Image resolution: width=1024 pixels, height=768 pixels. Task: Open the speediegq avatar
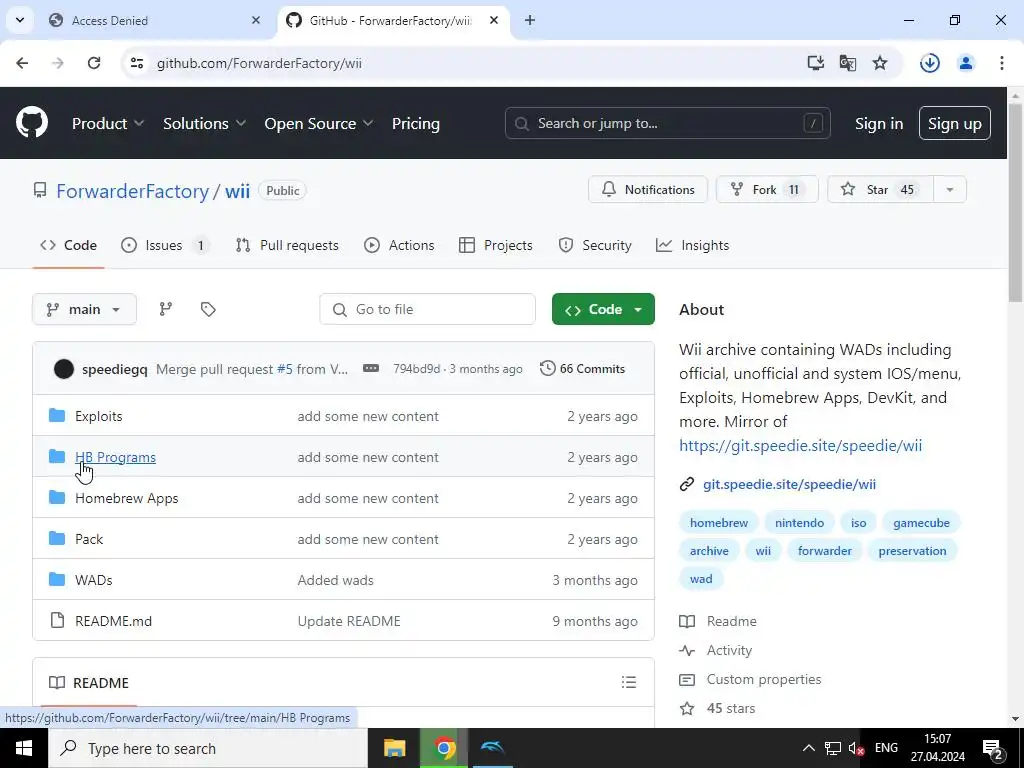[x=63, y=369]
